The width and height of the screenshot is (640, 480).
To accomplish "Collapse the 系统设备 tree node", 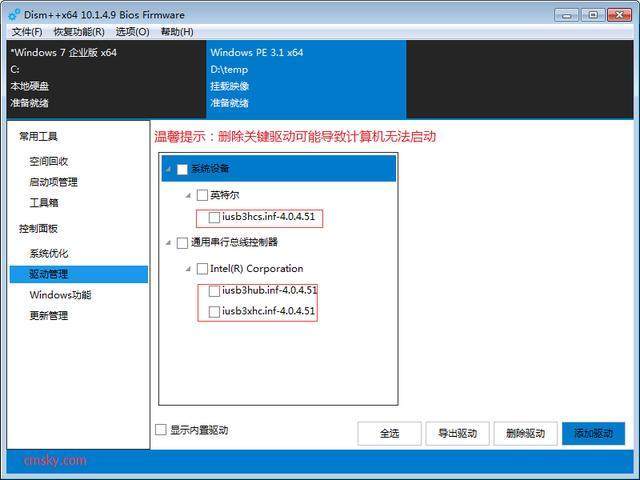I will (167, 169).
